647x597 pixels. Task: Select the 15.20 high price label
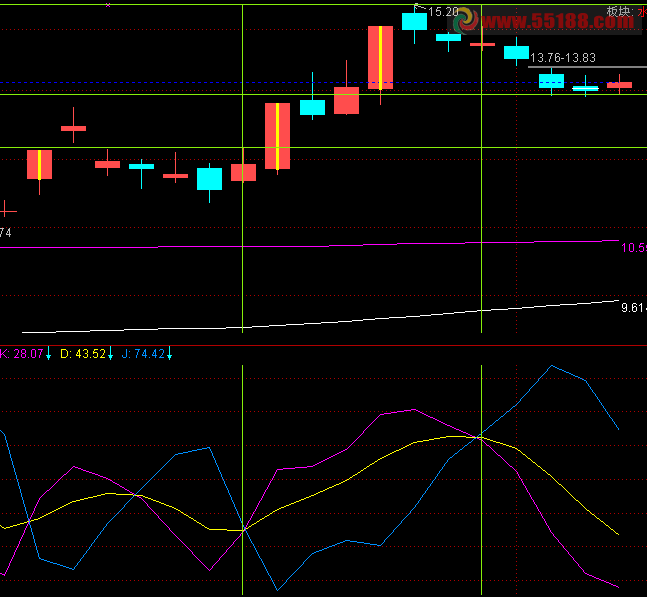coord(443,12)
